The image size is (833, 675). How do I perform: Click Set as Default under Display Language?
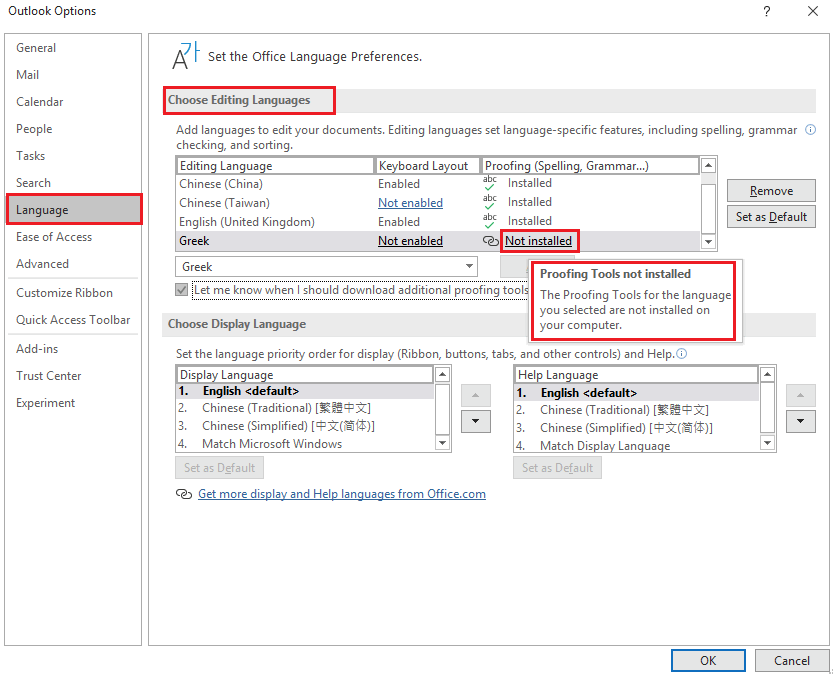point(219,468)
